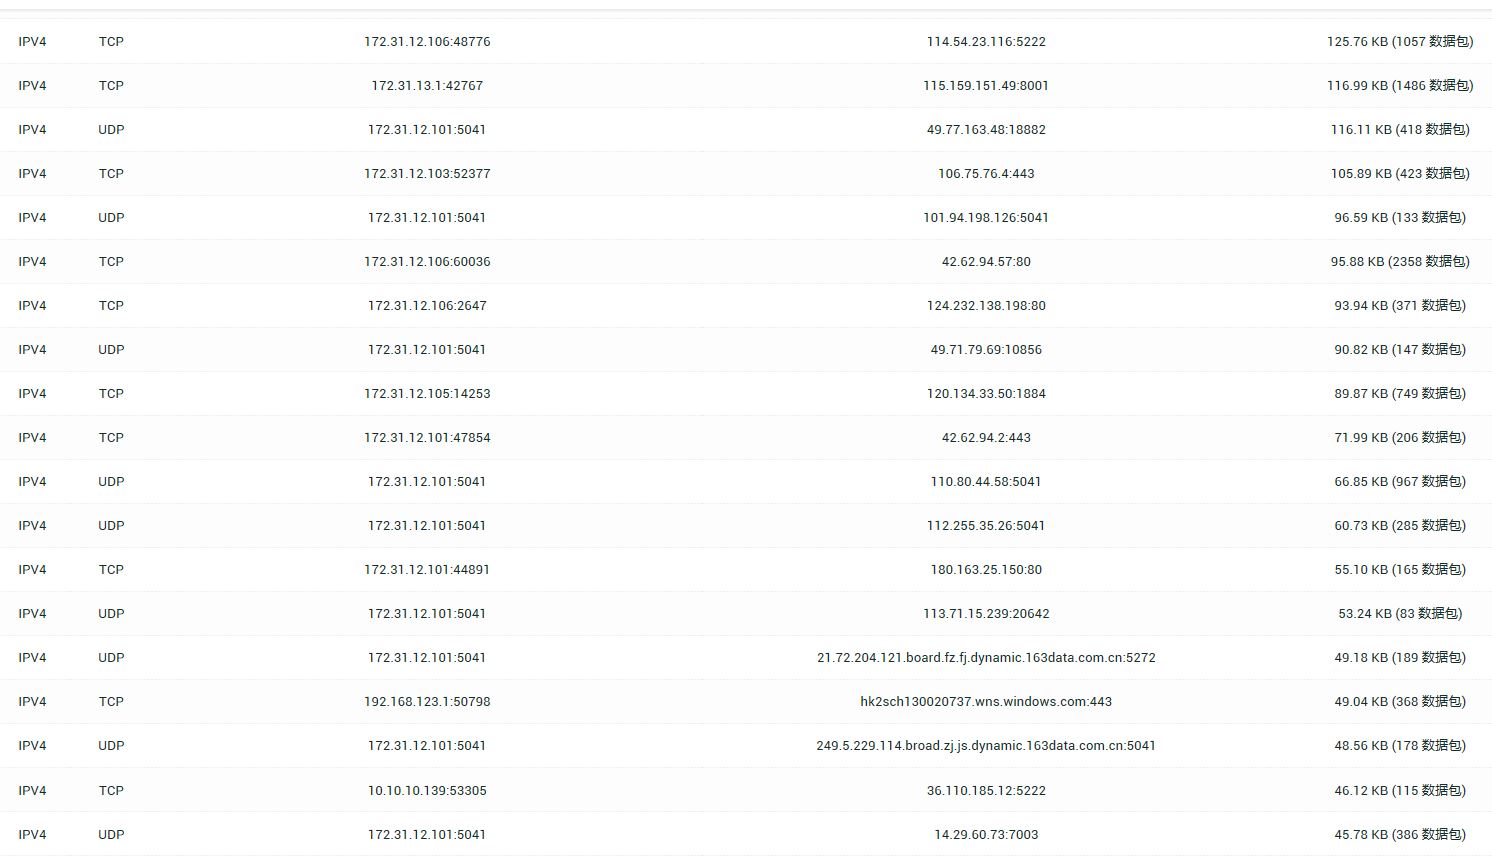Click destination 101.94.198.126:5041

986,218
